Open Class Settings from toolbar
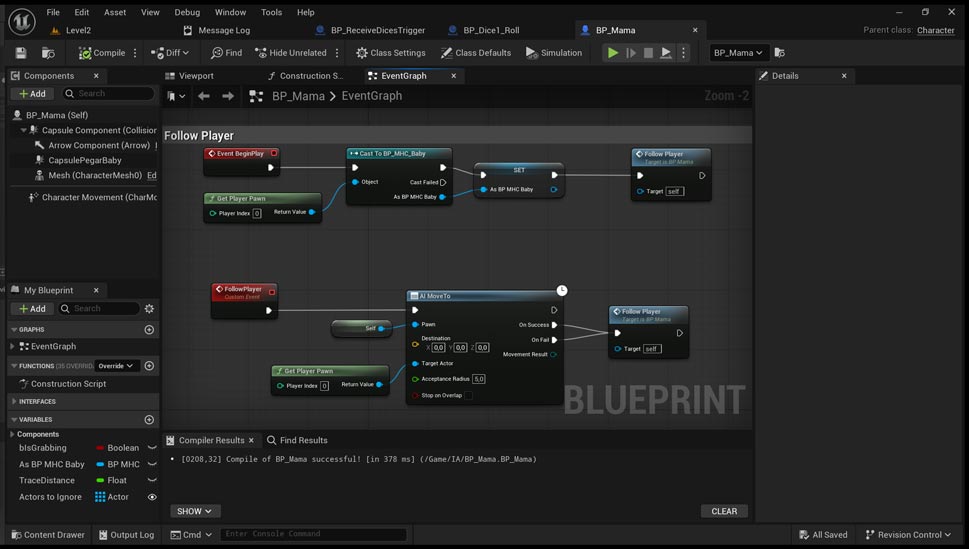Viewport: 969px width, 549px height. coord(391,53)
